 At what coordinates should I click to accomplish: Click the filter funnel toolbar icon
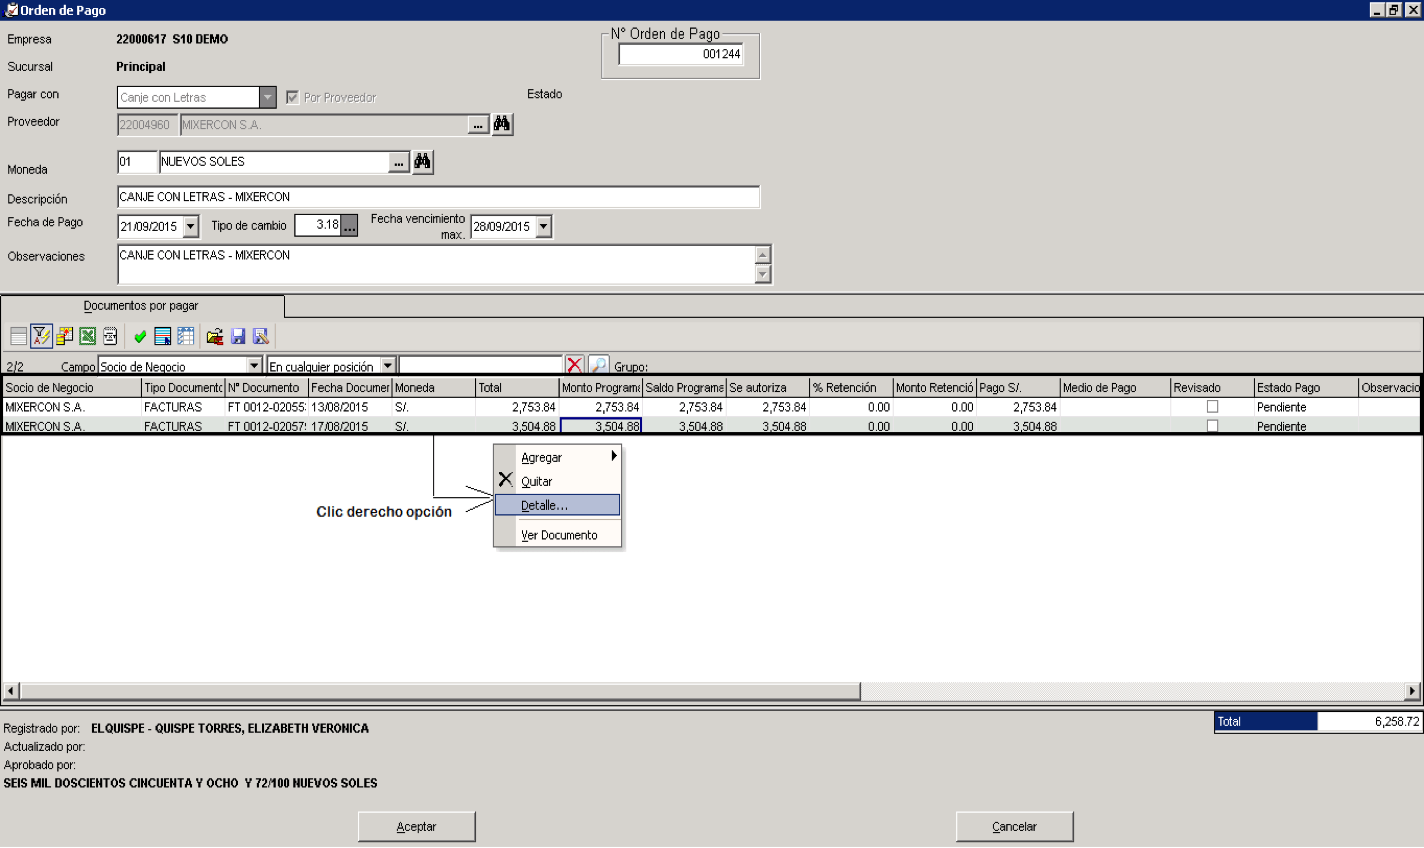coord(41,336)
